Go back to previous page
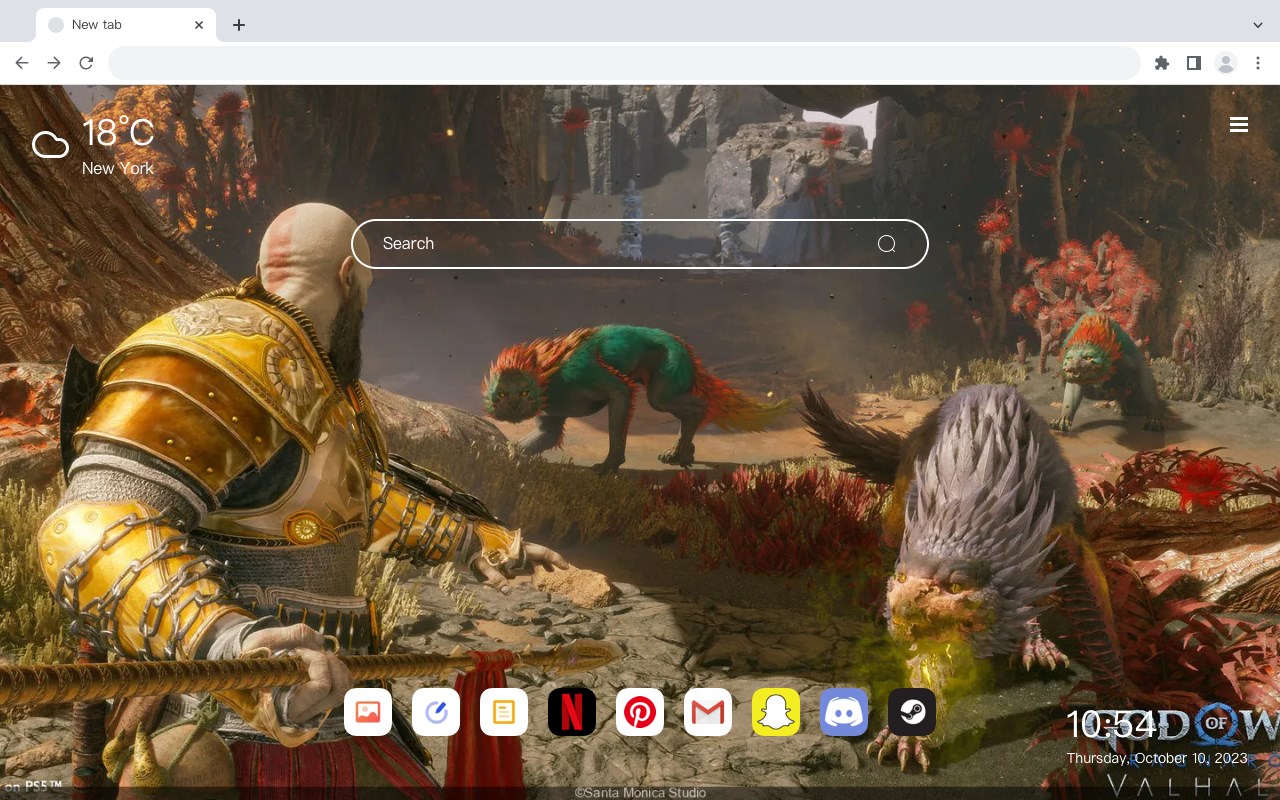 coord(22,63)
